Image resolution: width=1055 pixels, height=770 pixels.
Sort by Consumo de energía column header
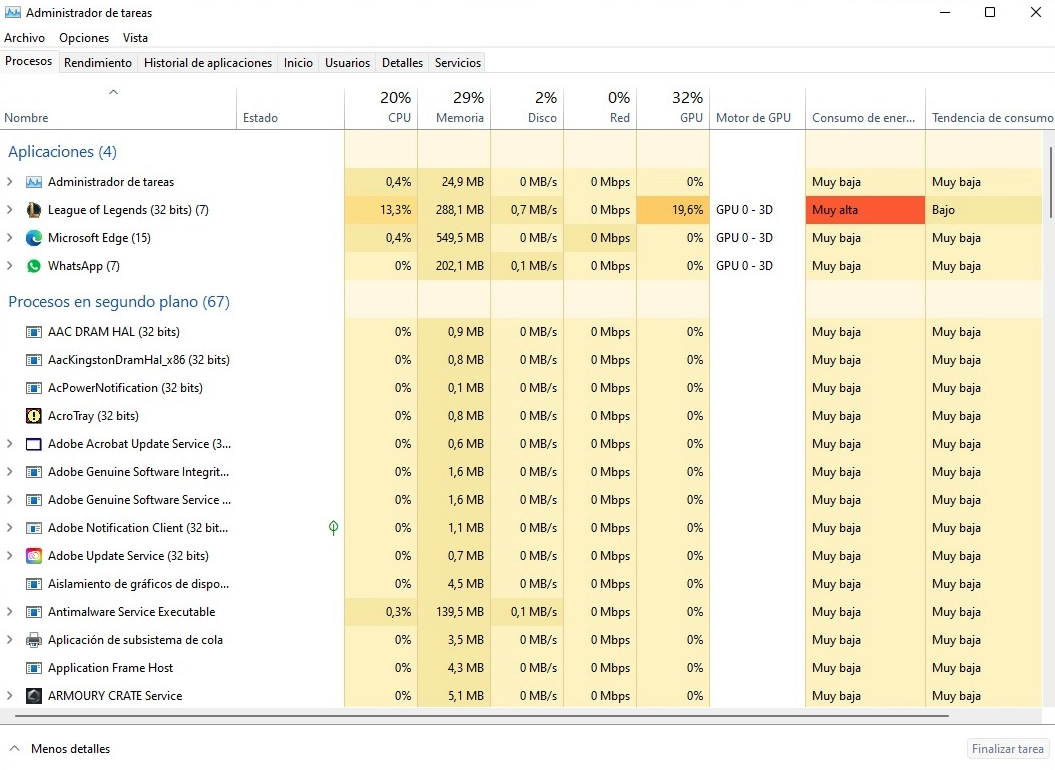click(x=865, y=108)
